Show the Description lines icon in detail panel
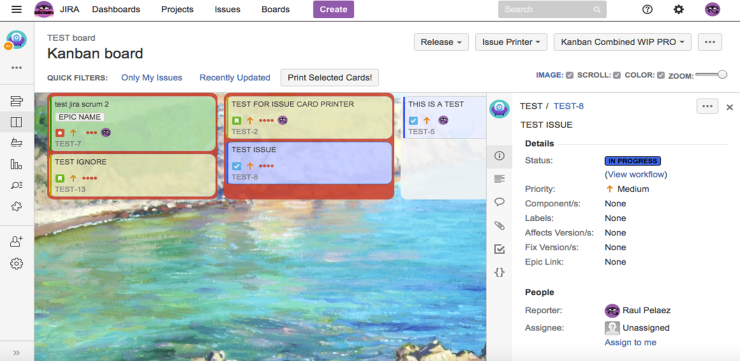 pyautogui.click(x=499, y=179)
